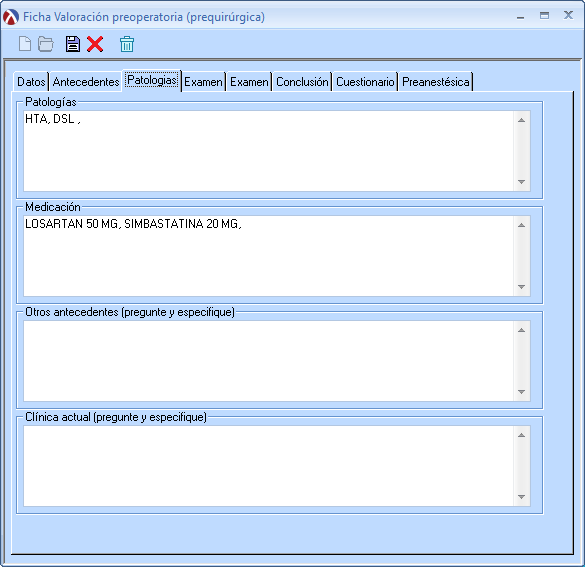Cancel changes with the red X icon
Viewport: 585px width, 567px height.
[95, 44]
